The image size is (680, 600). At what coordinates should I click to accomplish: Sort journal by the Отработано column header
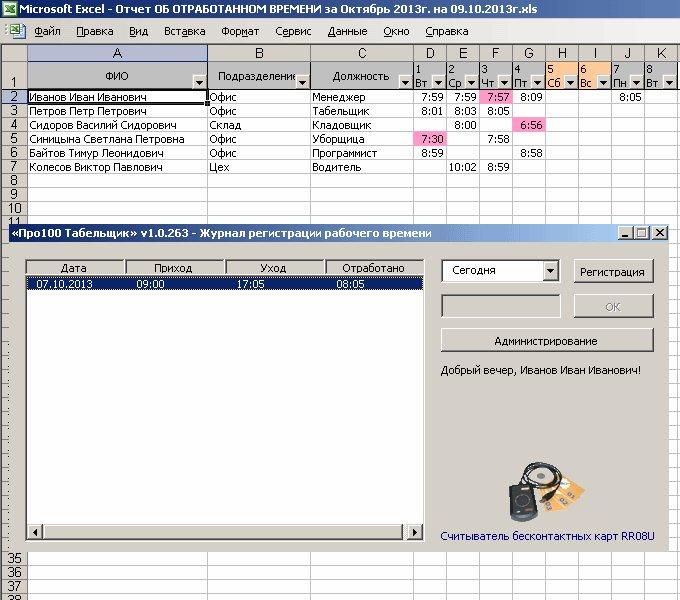374,267
